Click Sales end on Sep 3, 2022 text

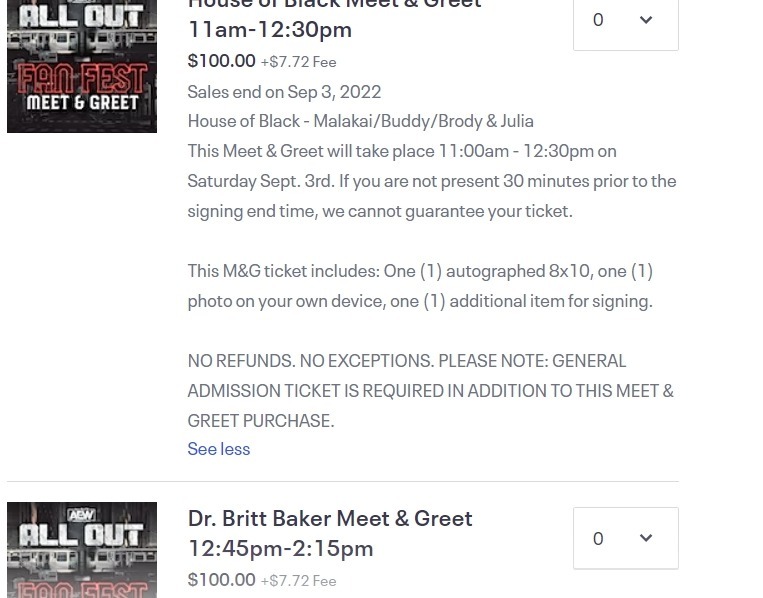[284, 91]
